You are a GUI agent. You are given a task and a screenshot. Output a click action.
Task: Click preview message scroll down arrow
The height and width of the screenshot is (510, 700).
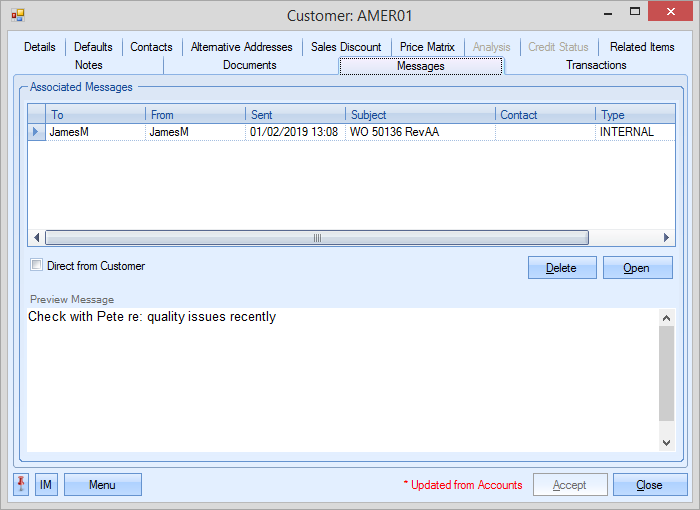pyautogui.click(x=667, y=441)
